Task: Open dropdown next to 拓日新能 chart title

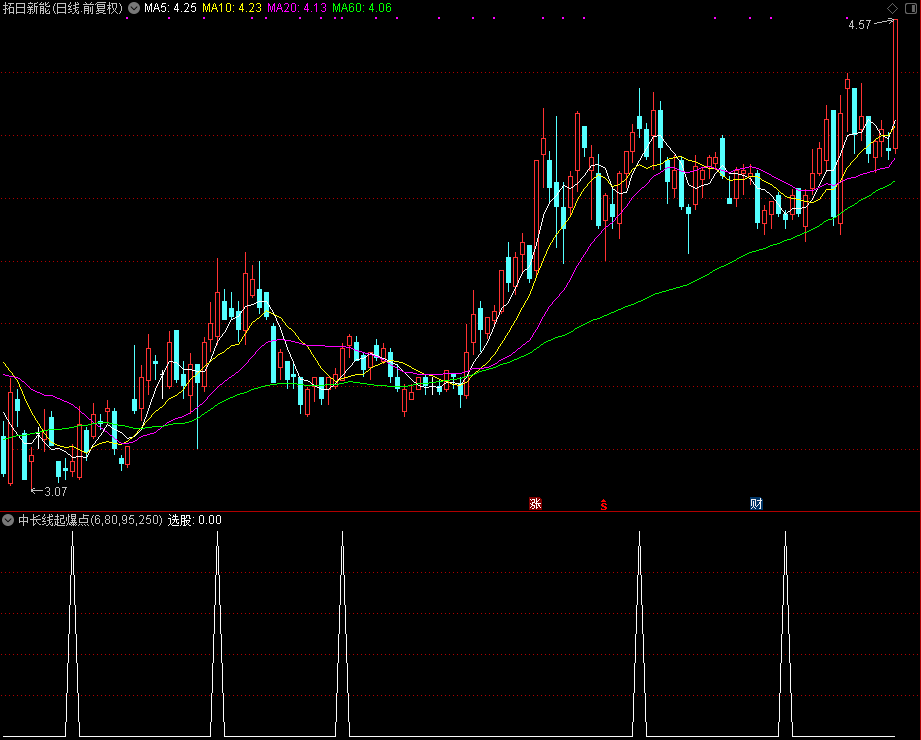Action: point(133,8)
